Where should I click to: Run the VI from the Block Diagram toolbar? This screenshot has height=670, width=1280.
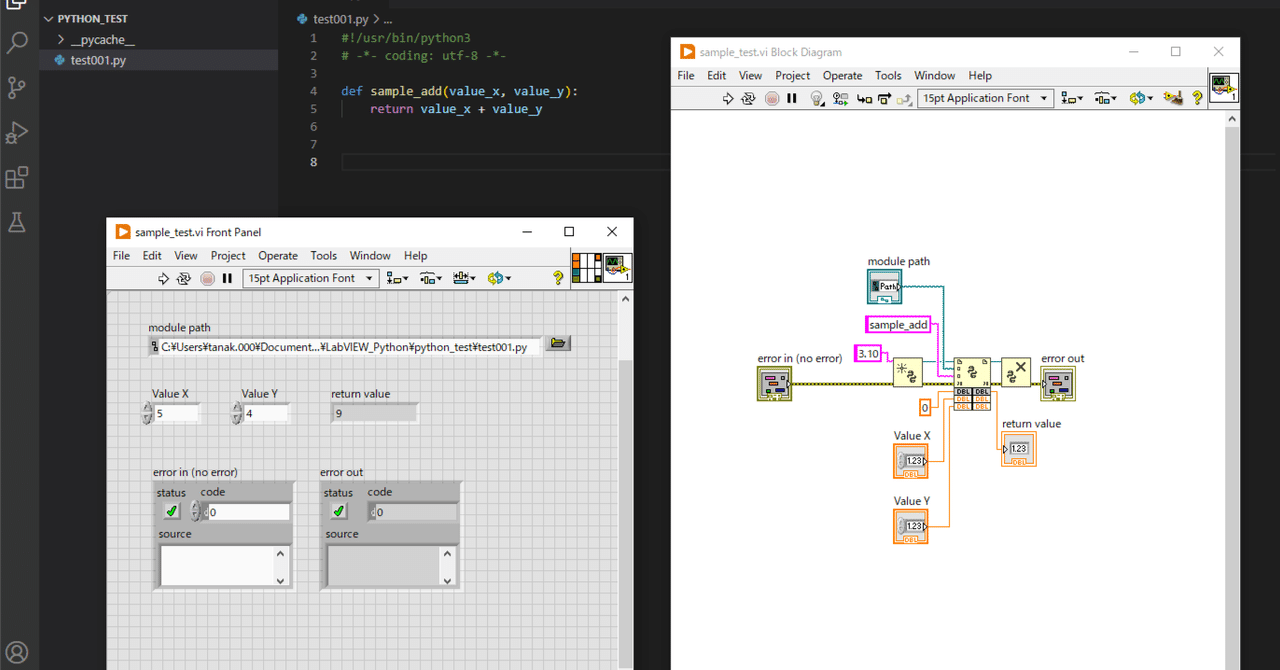(728, 98)
